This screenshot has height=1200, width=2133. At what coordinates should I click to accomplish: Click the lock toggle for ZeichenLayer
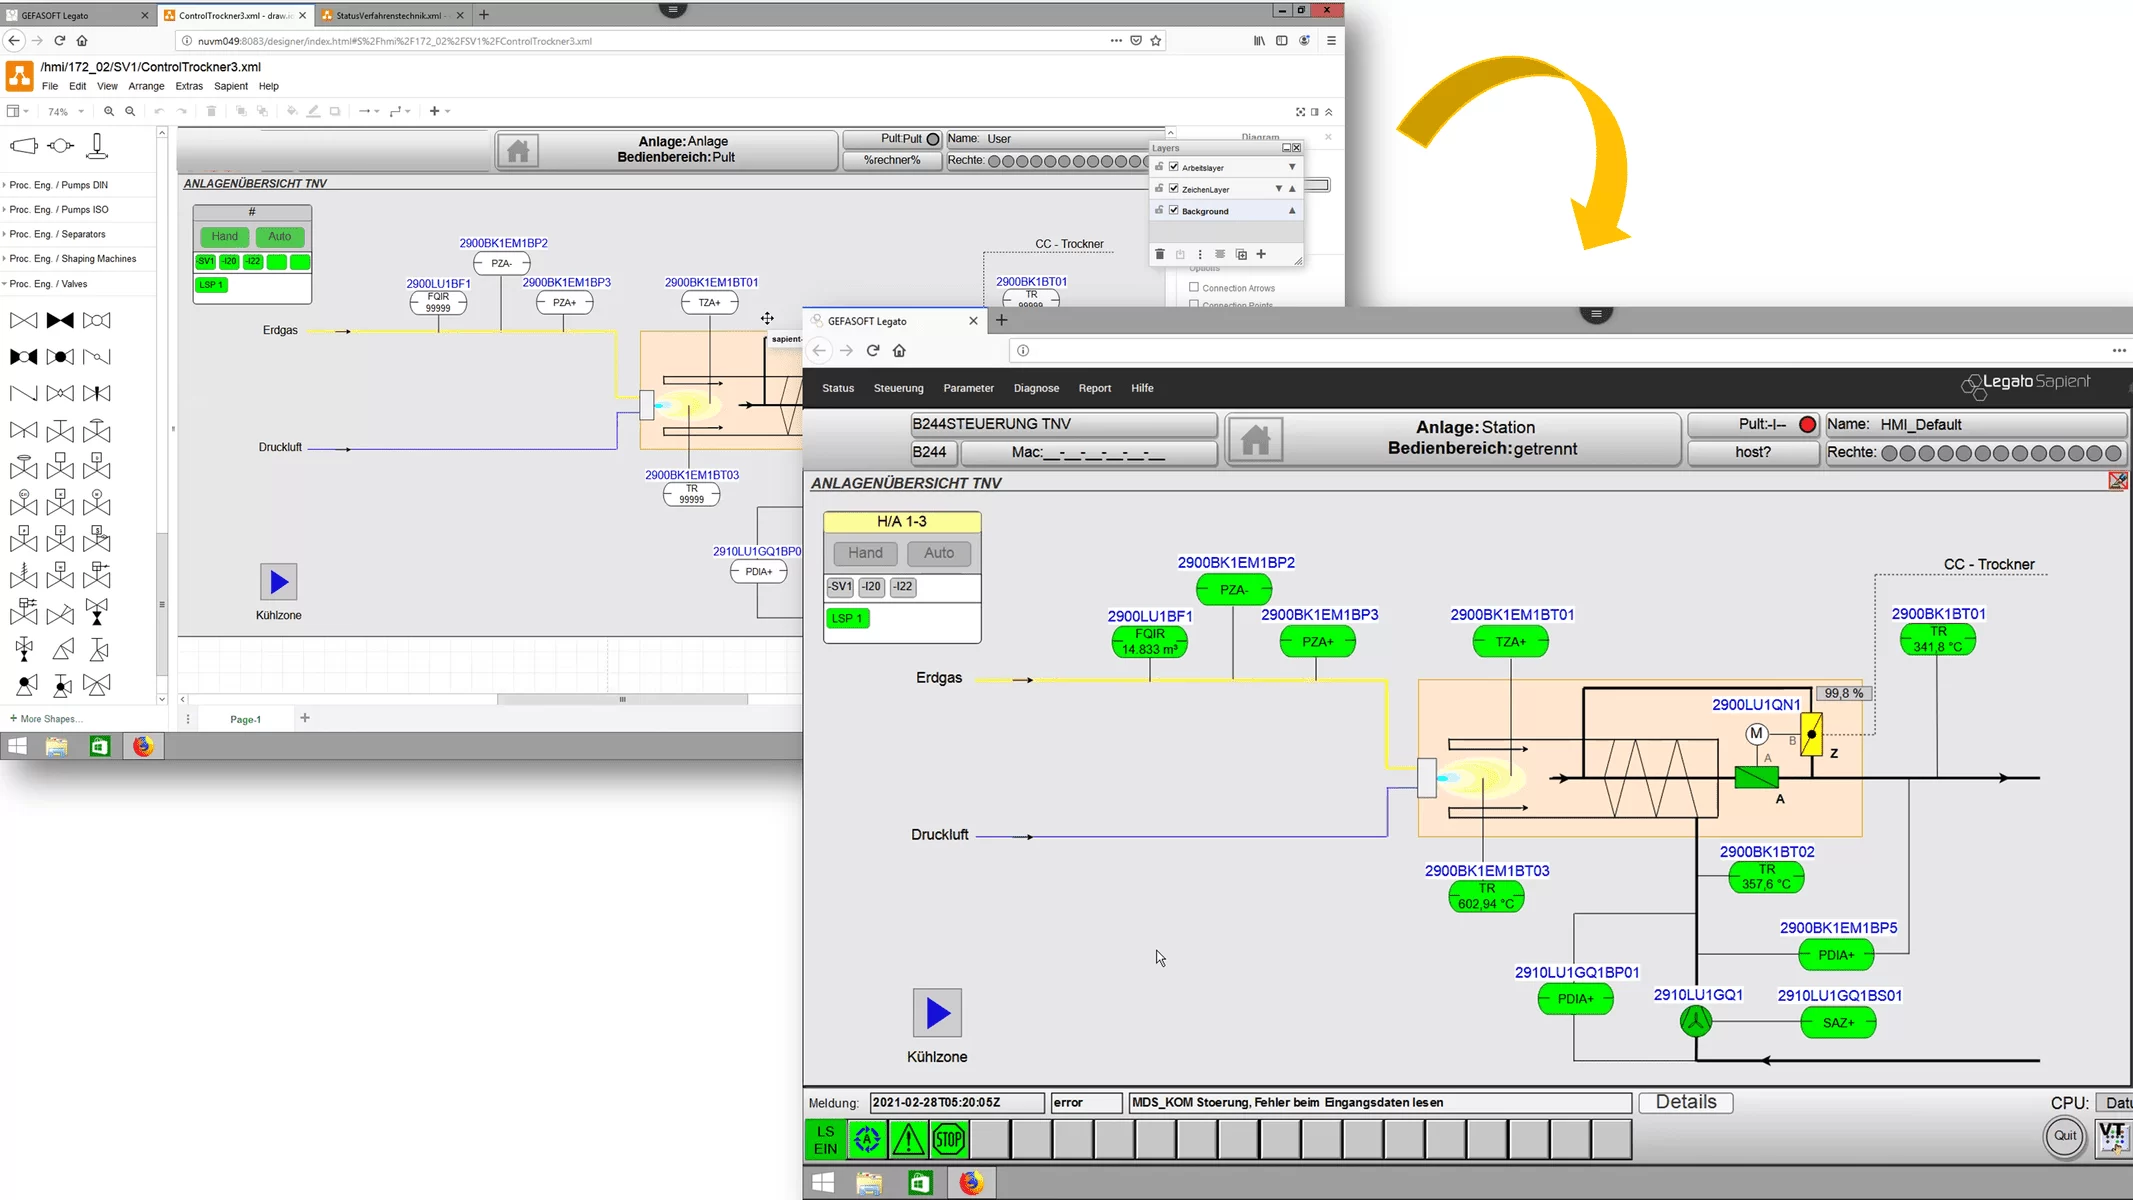(x=1159, y=189)
